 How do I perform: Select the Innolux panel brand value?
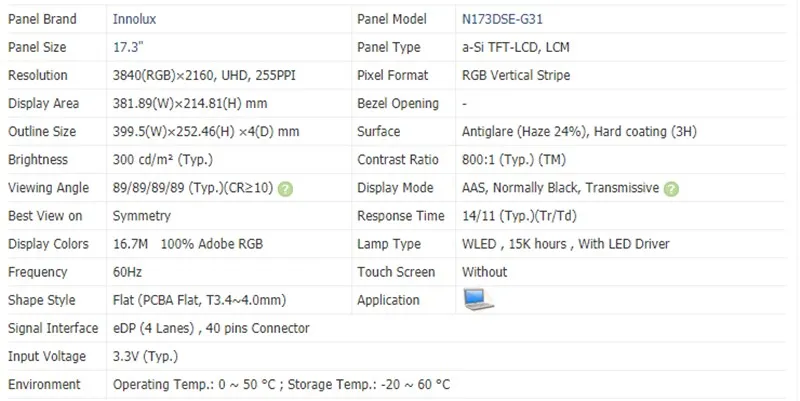[x=134, y=19]
